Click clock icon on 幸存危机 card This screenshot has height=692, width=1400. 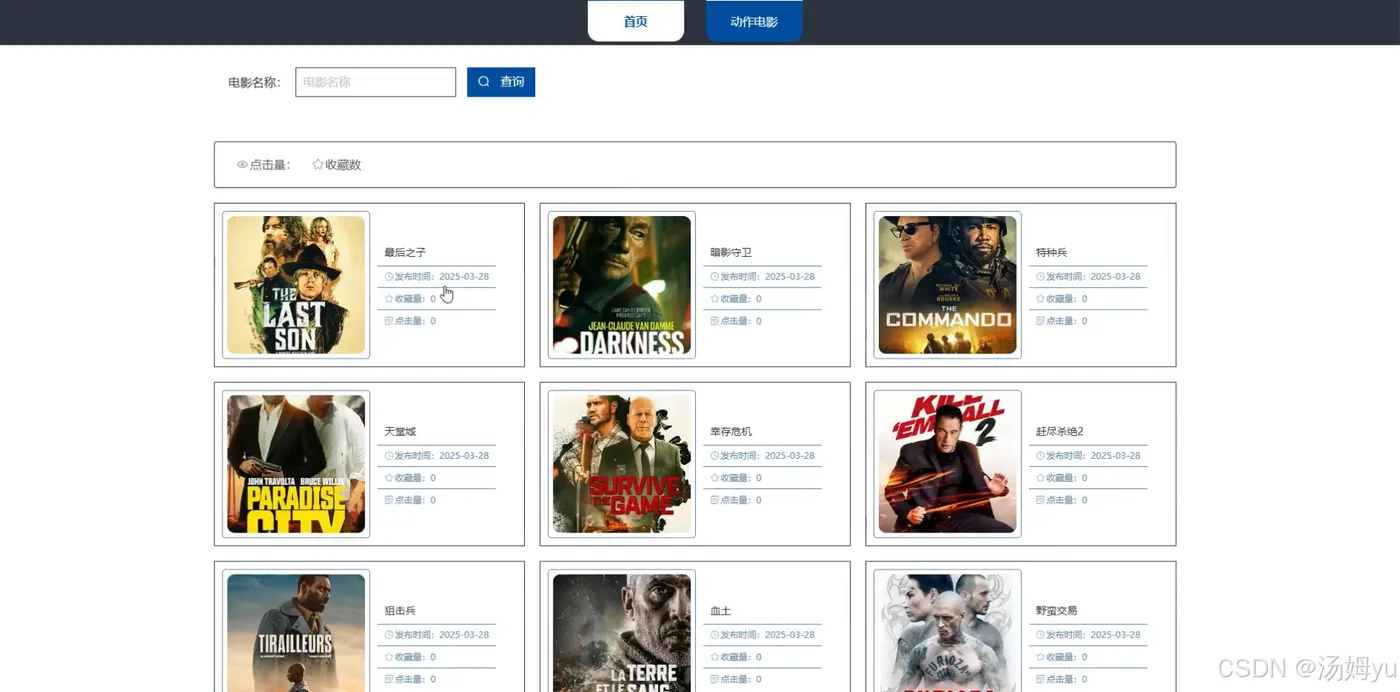[x=715, y=456]
